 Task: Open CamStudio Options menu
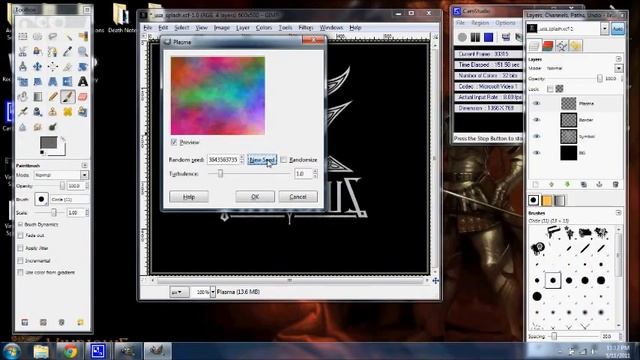coord(505,23)
